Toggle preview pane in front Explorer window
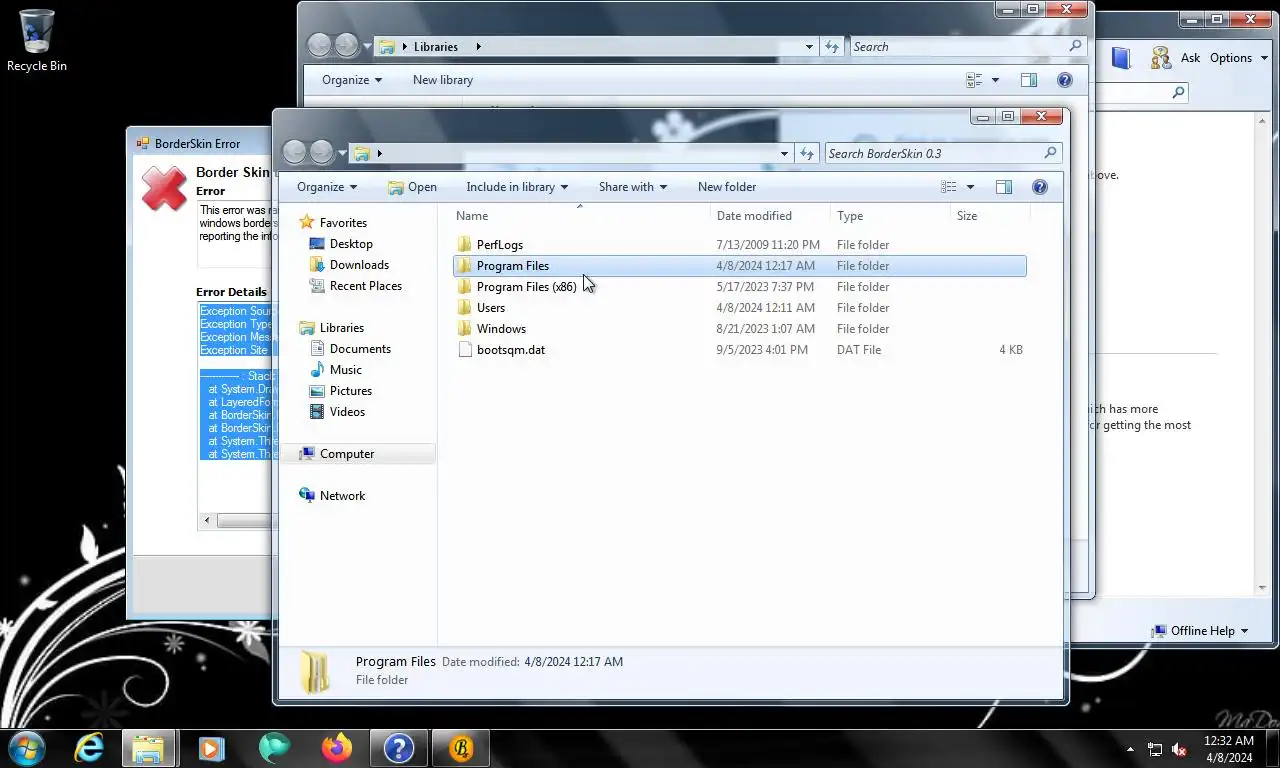The width and height of the screenshot is (1280, 768). tap(1004, 187)
